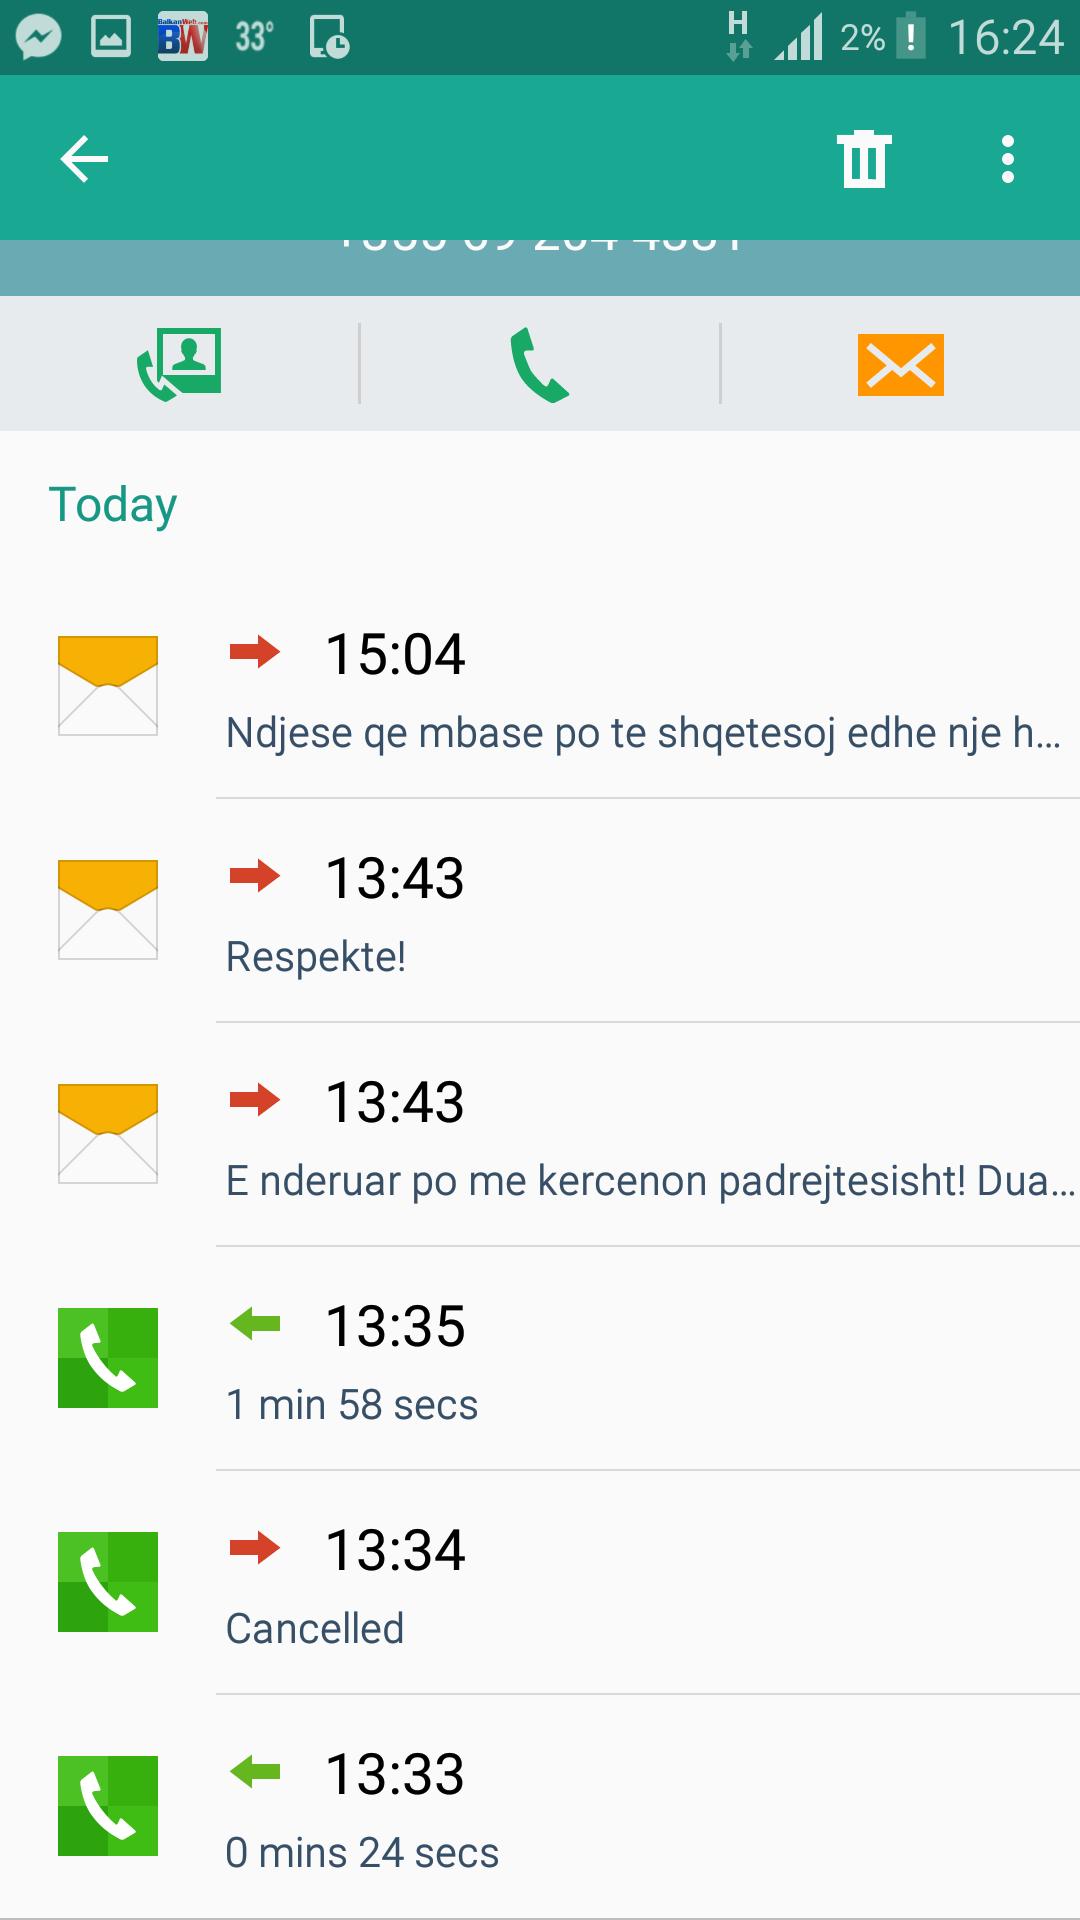Select the 1 min 58 secs call
This screenshot has height=1920, width=1080.
pyautogui.click(x=352, y=1405)
